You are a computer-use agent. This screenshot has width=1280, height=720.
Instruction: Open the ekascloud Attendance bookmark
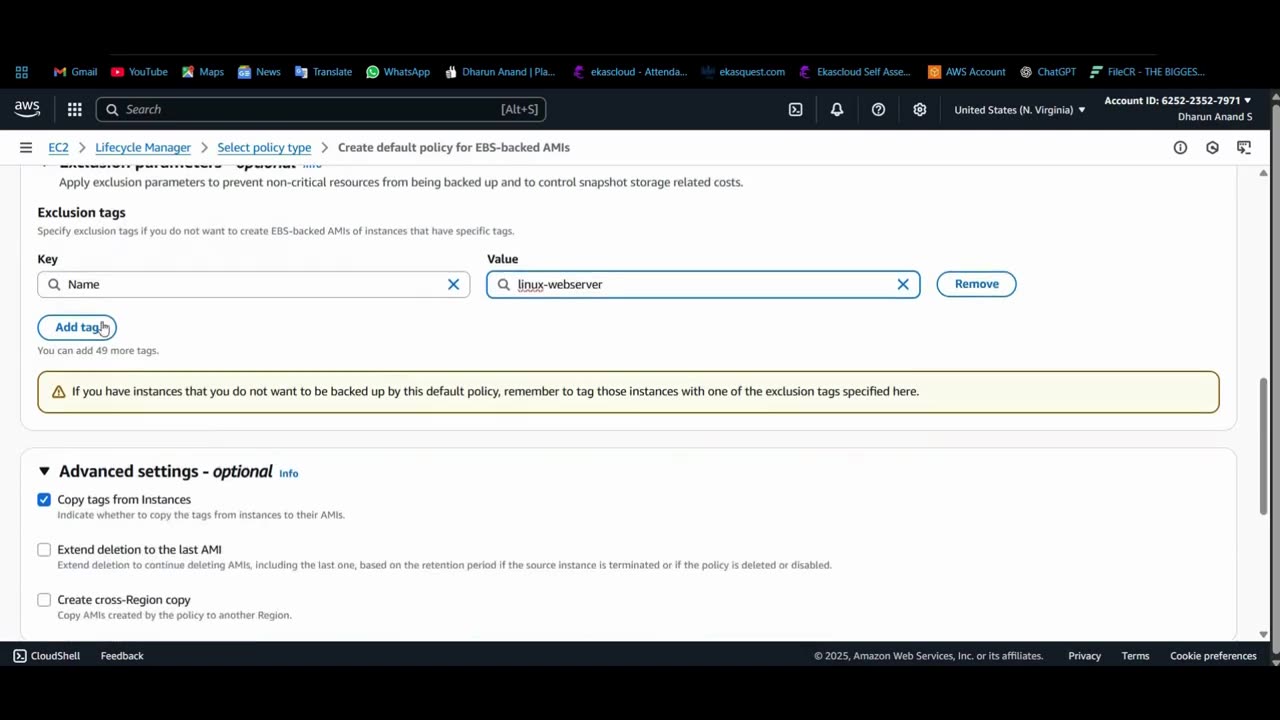click(x=630, y=72)
